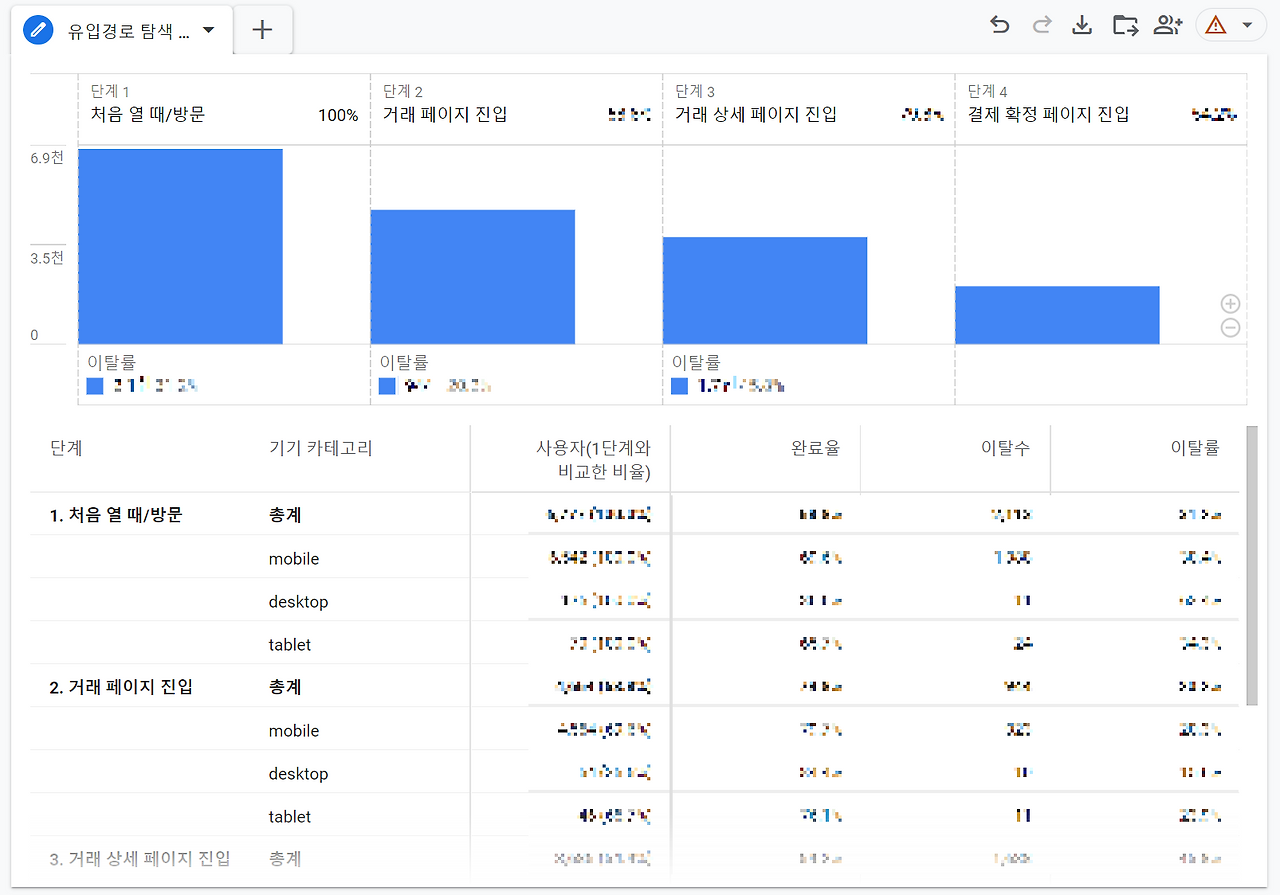Click the pencil edit icon on the tab

point(38,29)
